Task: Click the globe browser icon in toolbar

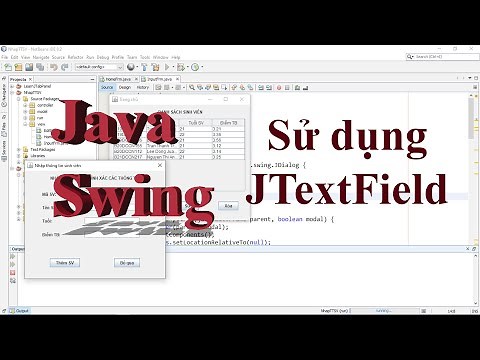Action: point(131,67)
